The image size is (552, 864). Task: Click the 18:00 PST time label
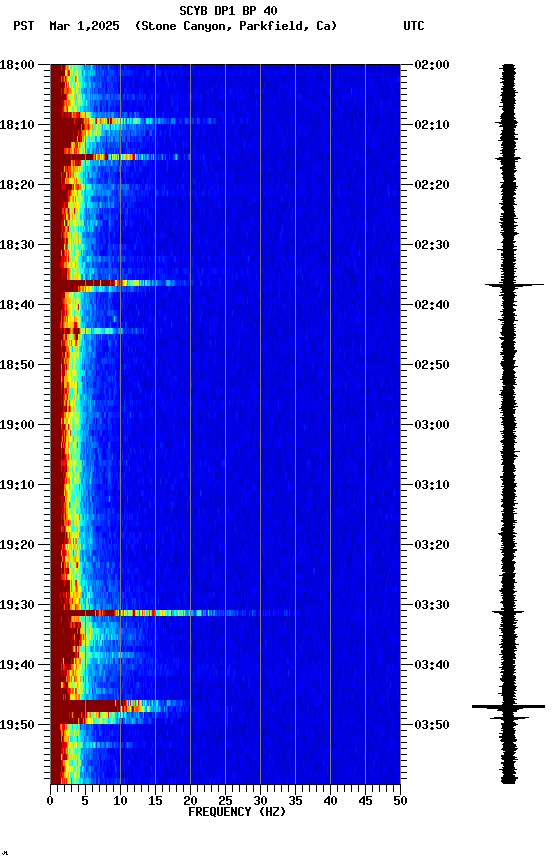click(x=17, y=64)
